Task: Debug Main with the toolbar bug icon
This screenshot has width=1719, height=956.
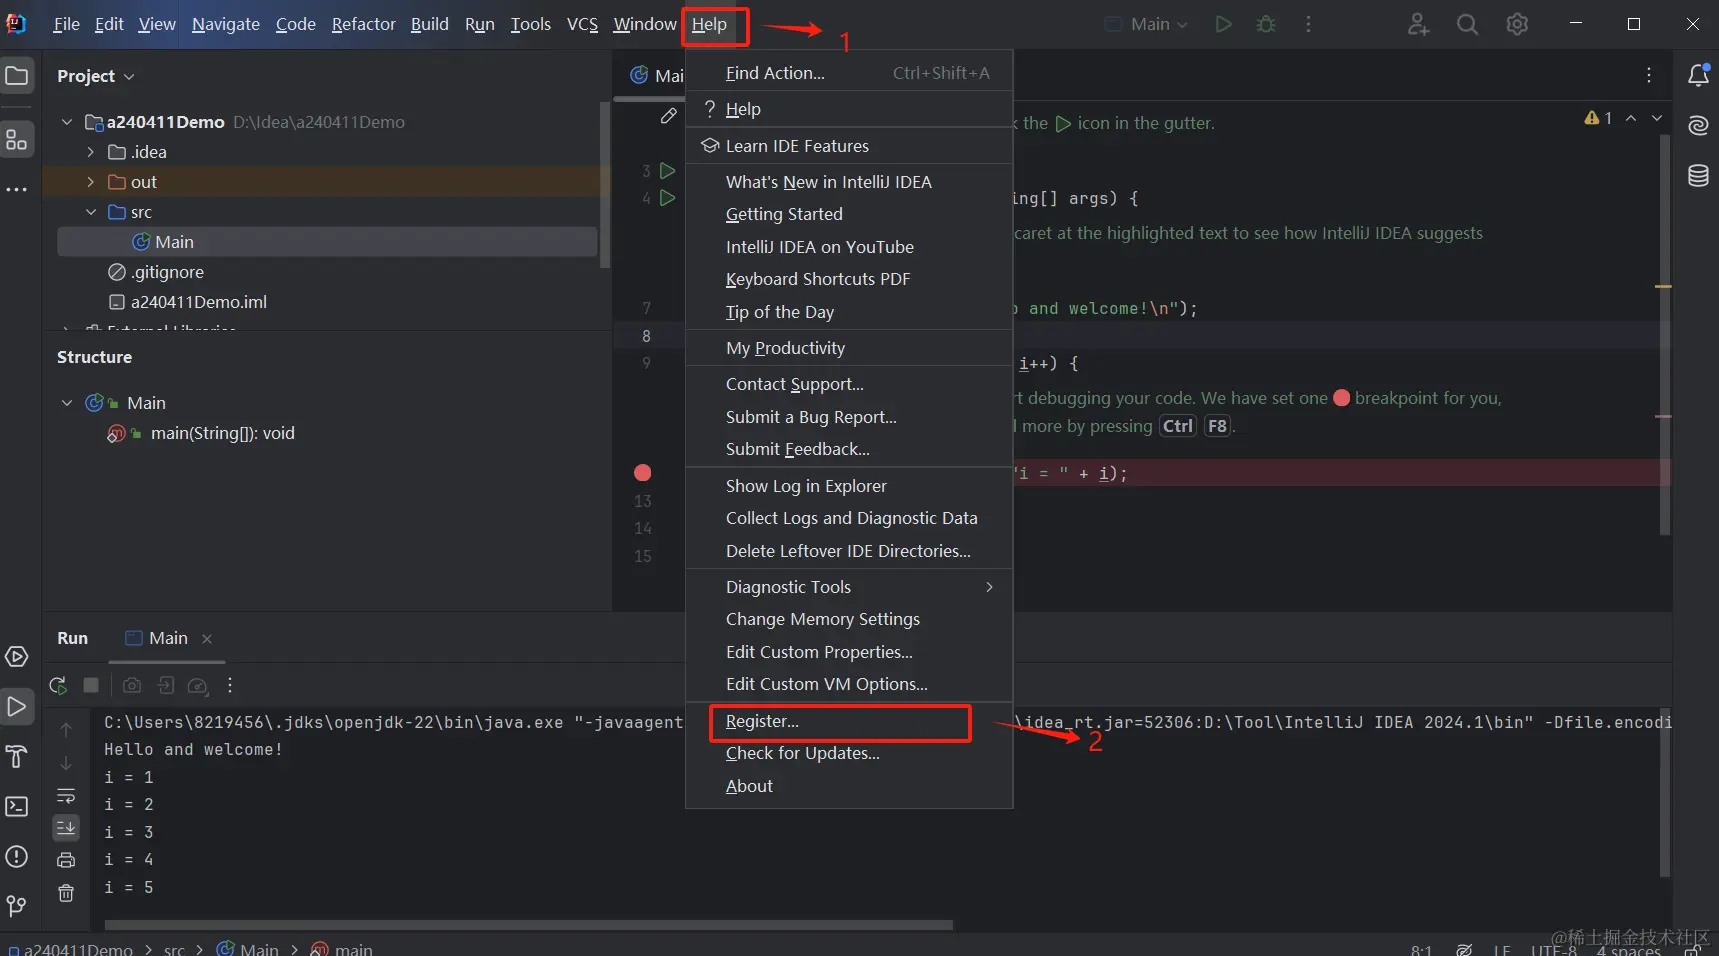Action: pos(1266,24)
